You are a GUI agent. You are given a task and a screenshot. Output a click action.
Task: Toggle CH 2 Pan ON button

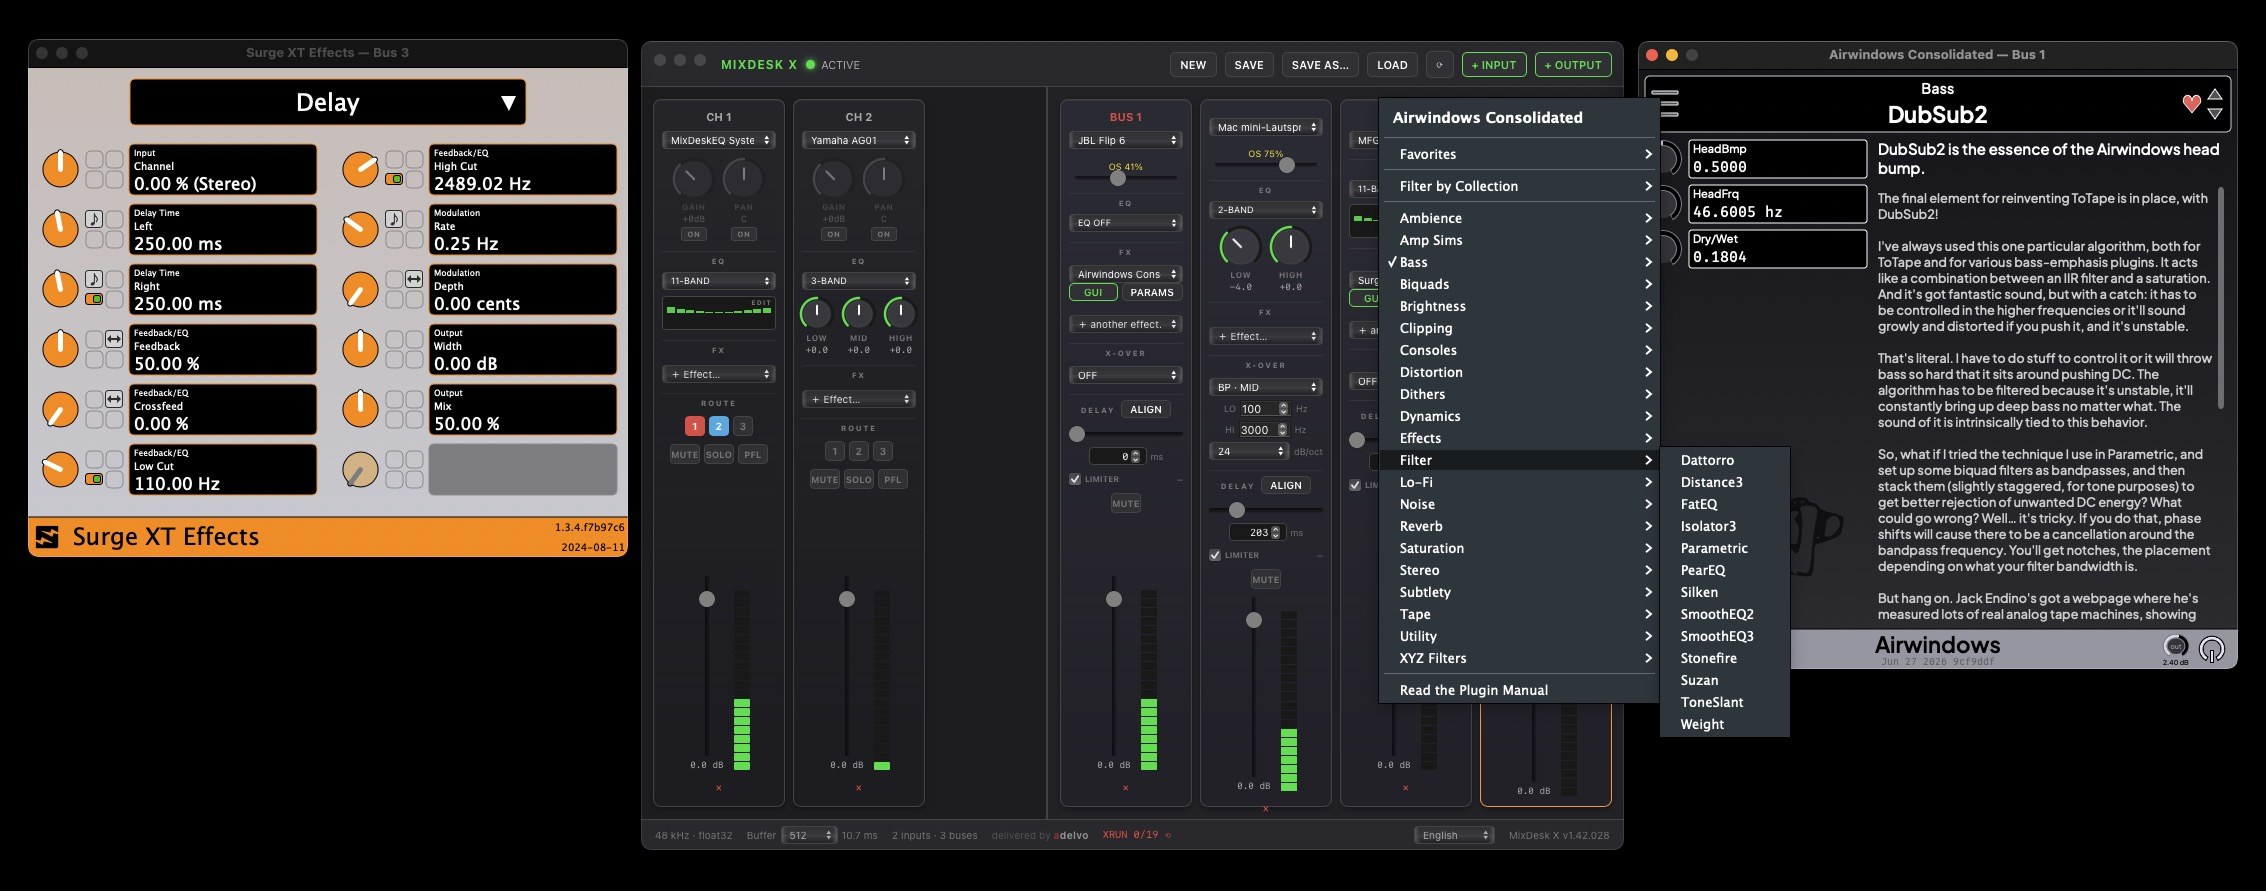point(883,234)
